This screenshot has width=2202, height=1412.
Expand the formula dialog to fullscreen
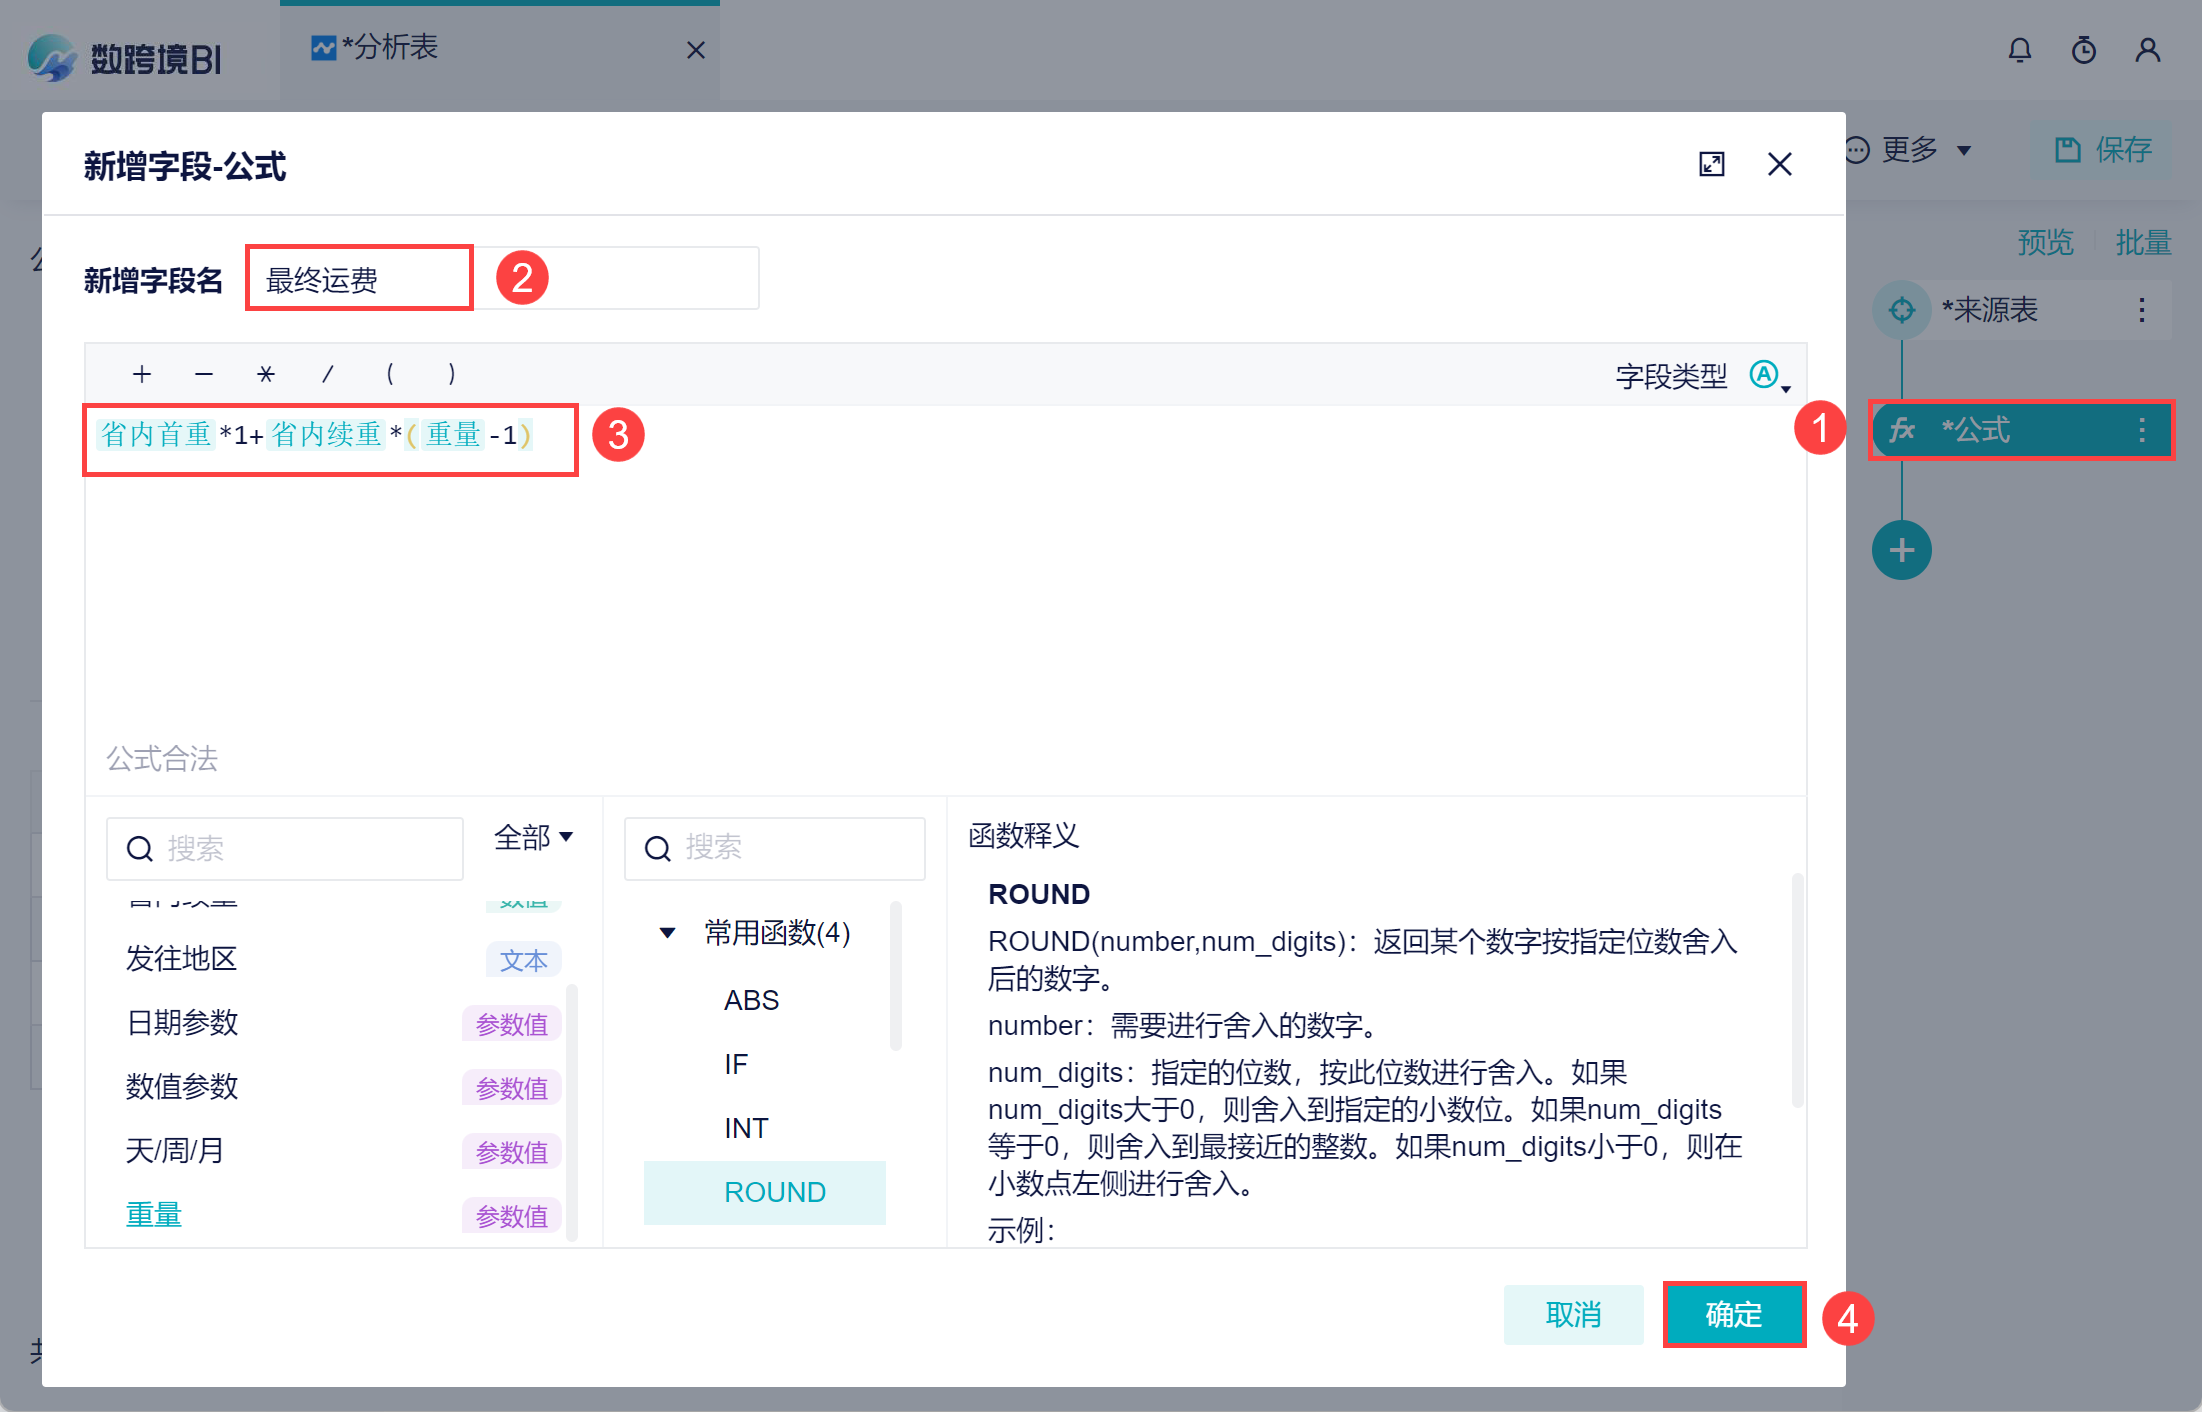point(1711,164)
